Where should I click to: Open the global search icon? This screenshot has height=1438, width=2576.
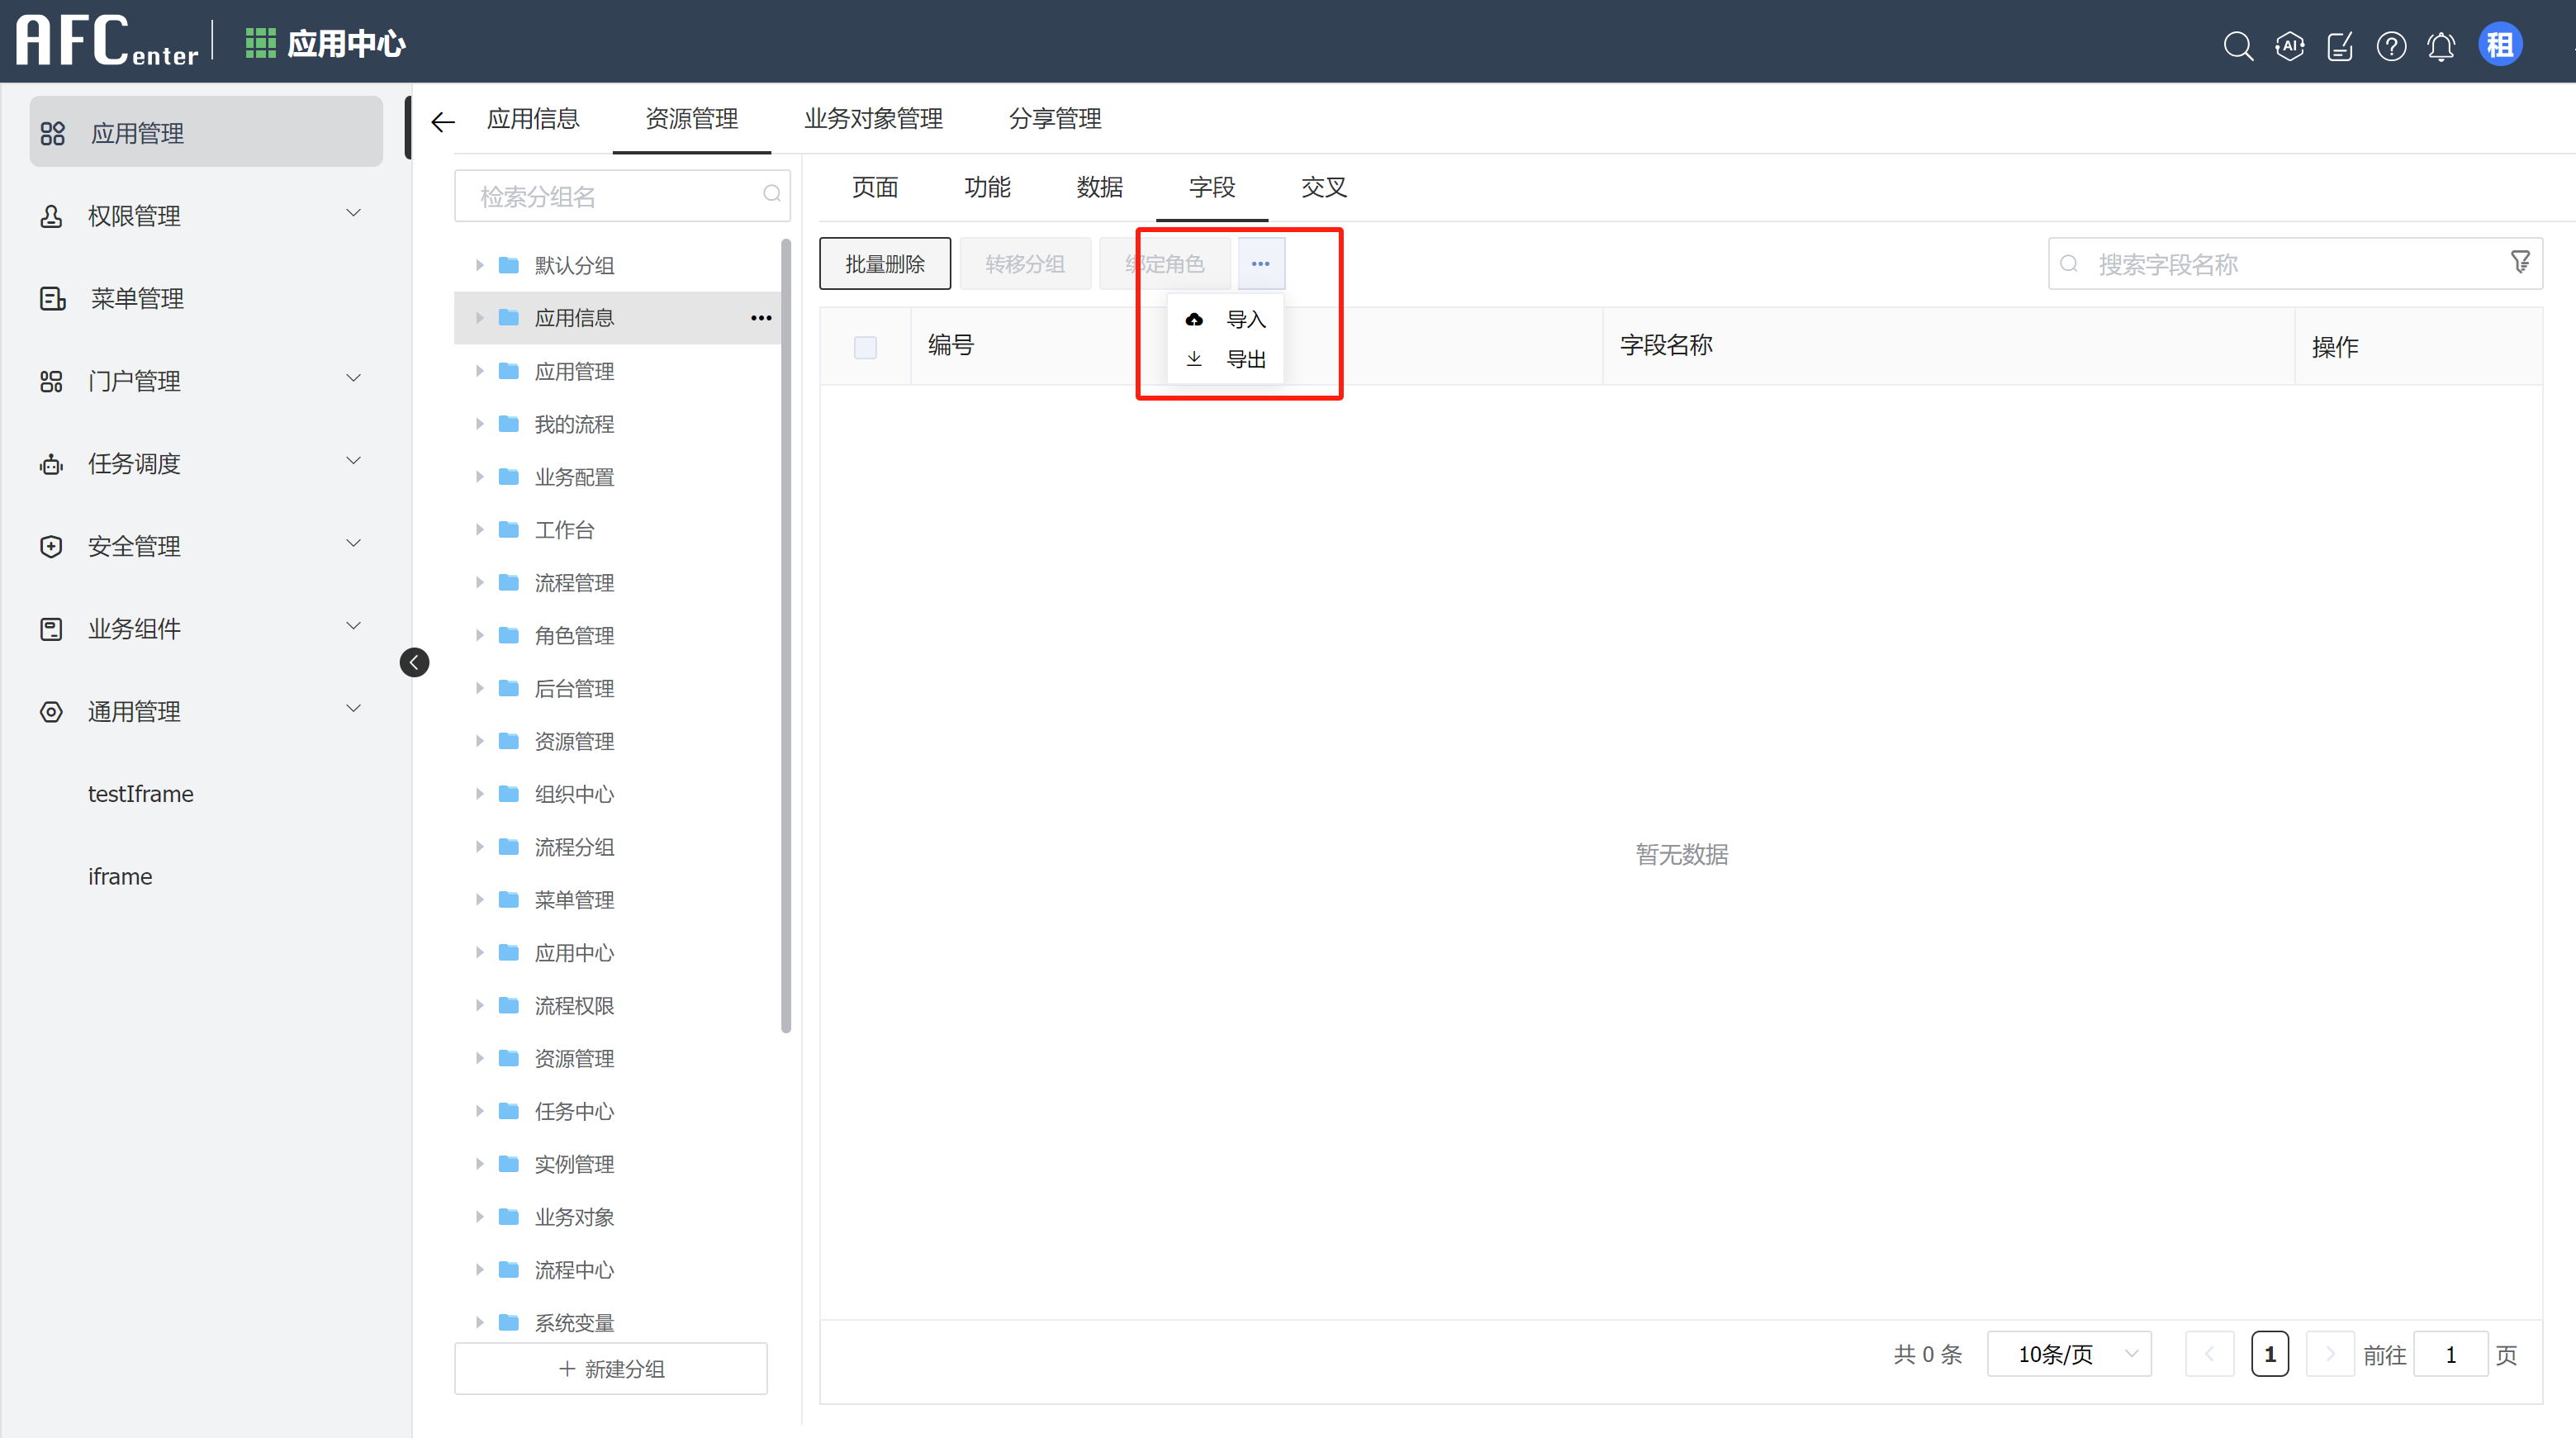(x=2239, y=46)
